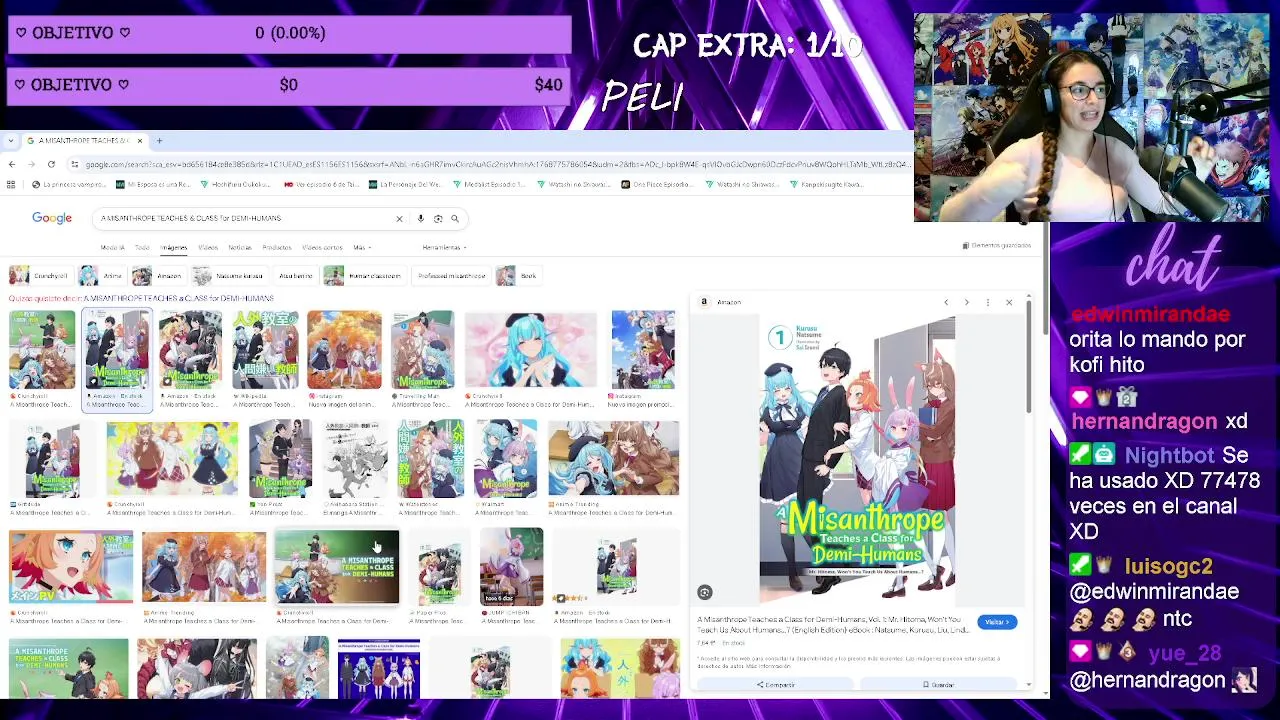This screenshot has height=720, width=1280.
Task: Expand the Herramientas dropdown
Action: [x=444, y=247]
